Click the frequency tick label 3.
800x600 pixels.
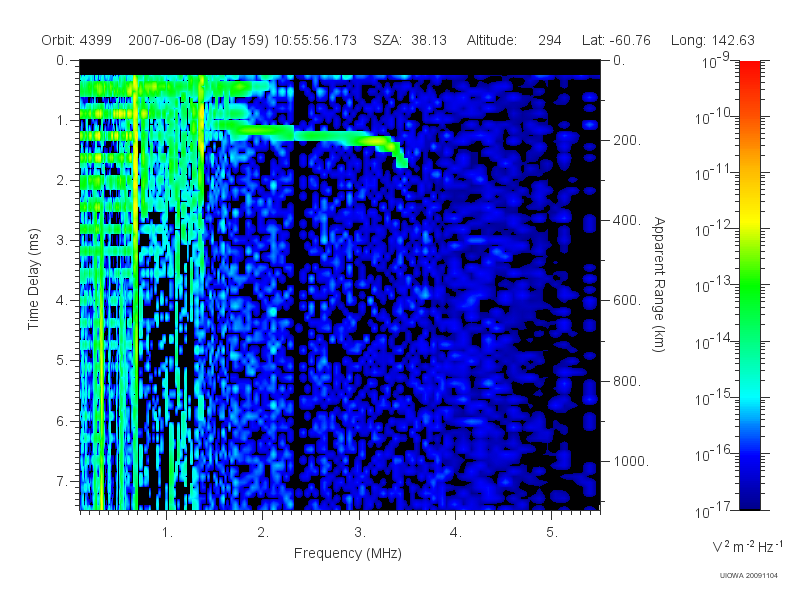[360, 533]
